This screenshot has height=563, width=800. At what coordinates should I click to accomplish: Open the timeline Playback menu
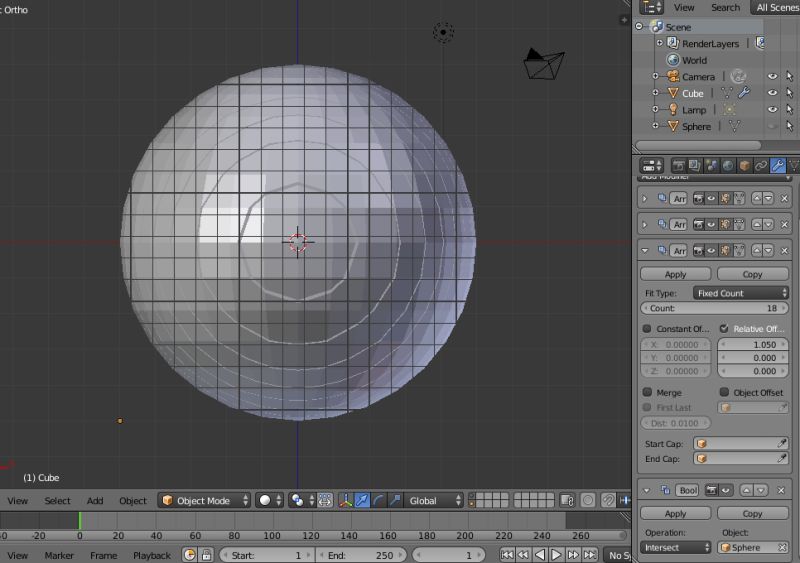[152, 555]
